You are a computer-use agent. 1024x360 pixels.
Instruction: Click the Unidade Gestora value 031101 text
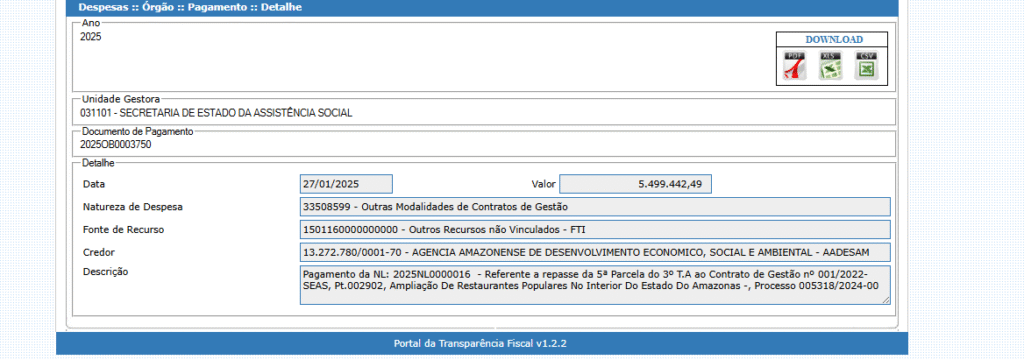point(216,113)
